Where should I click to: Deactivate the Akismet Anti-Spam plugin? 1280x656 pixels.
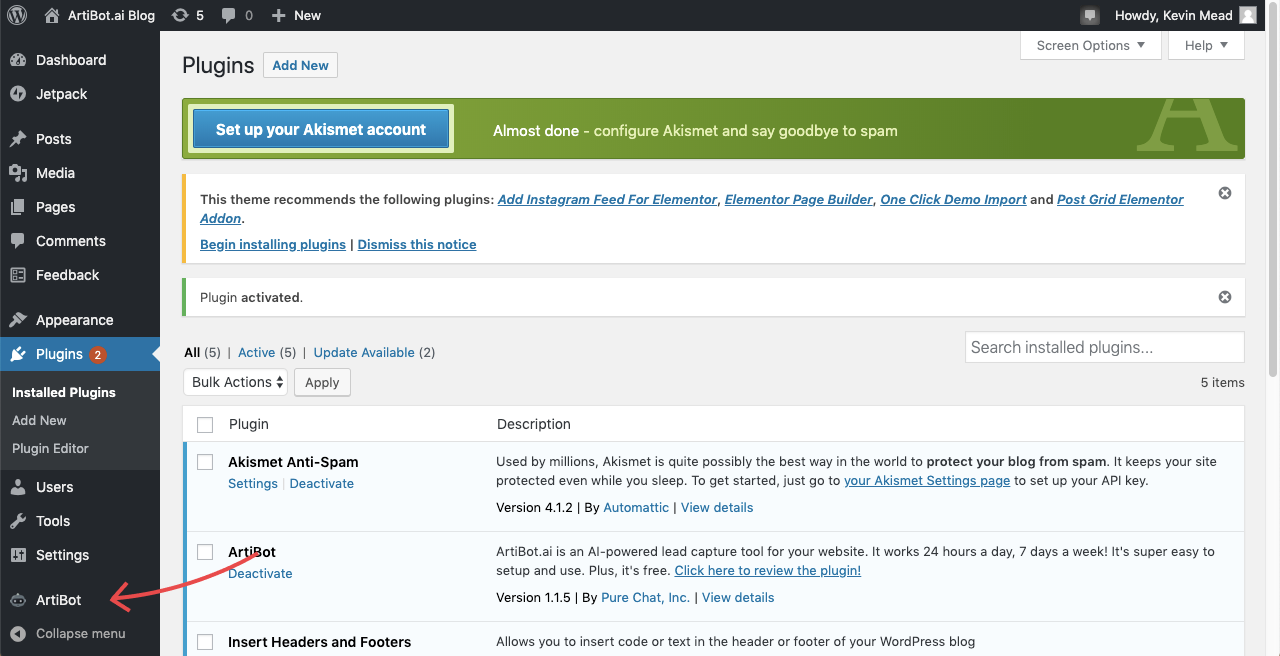click(x=322, y=483)
